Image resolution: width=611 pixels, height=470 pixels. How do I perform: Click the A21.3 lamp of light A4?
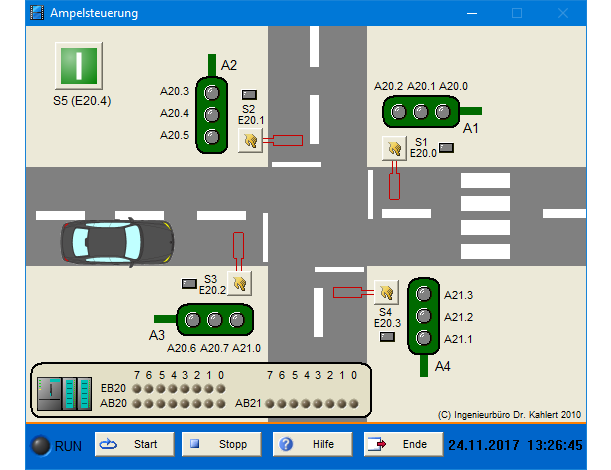(424, 294)
